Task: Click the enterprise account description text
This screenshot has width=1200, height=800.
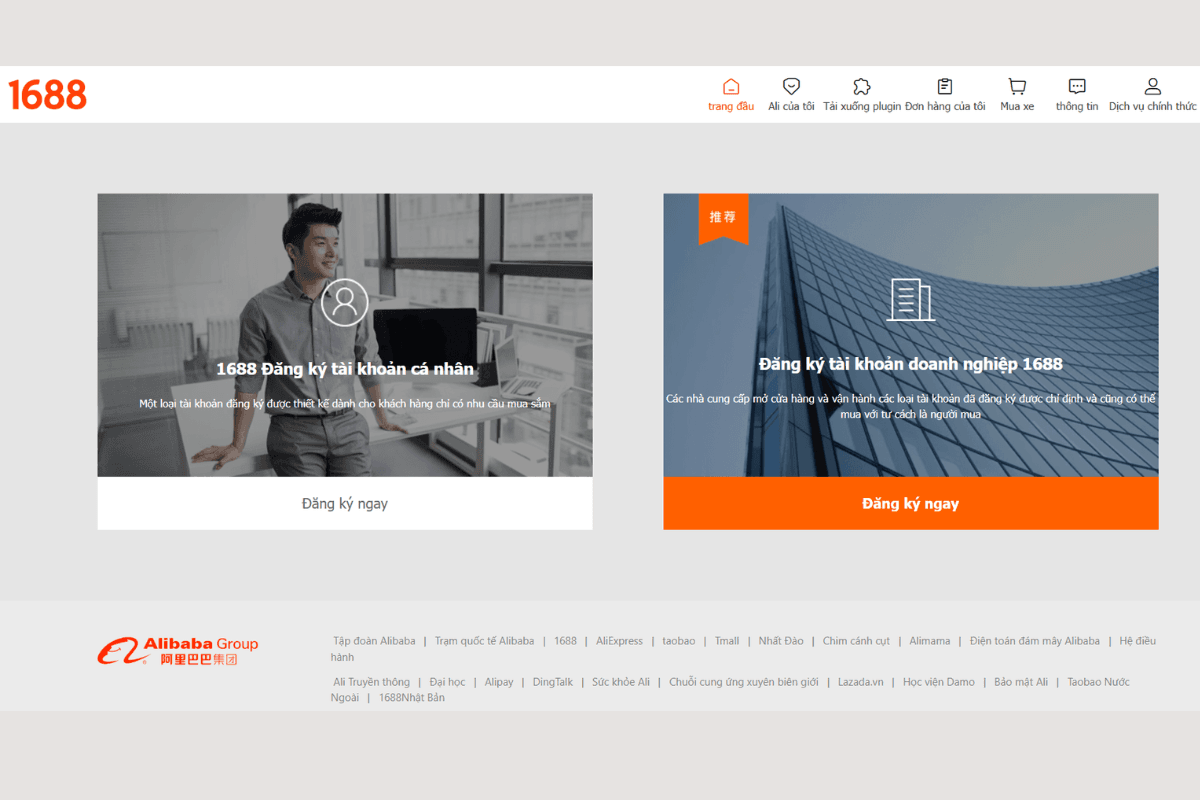Action: click(x=911, y=406)
